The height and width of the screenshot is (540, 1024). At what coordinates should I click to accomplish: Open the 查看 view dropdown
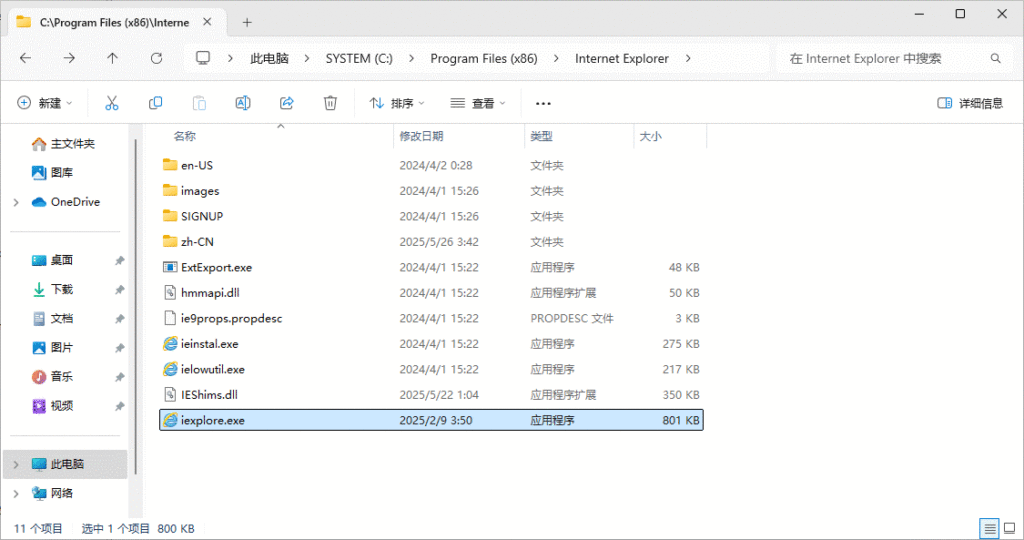pyautogui.click(x=478, y=103)
